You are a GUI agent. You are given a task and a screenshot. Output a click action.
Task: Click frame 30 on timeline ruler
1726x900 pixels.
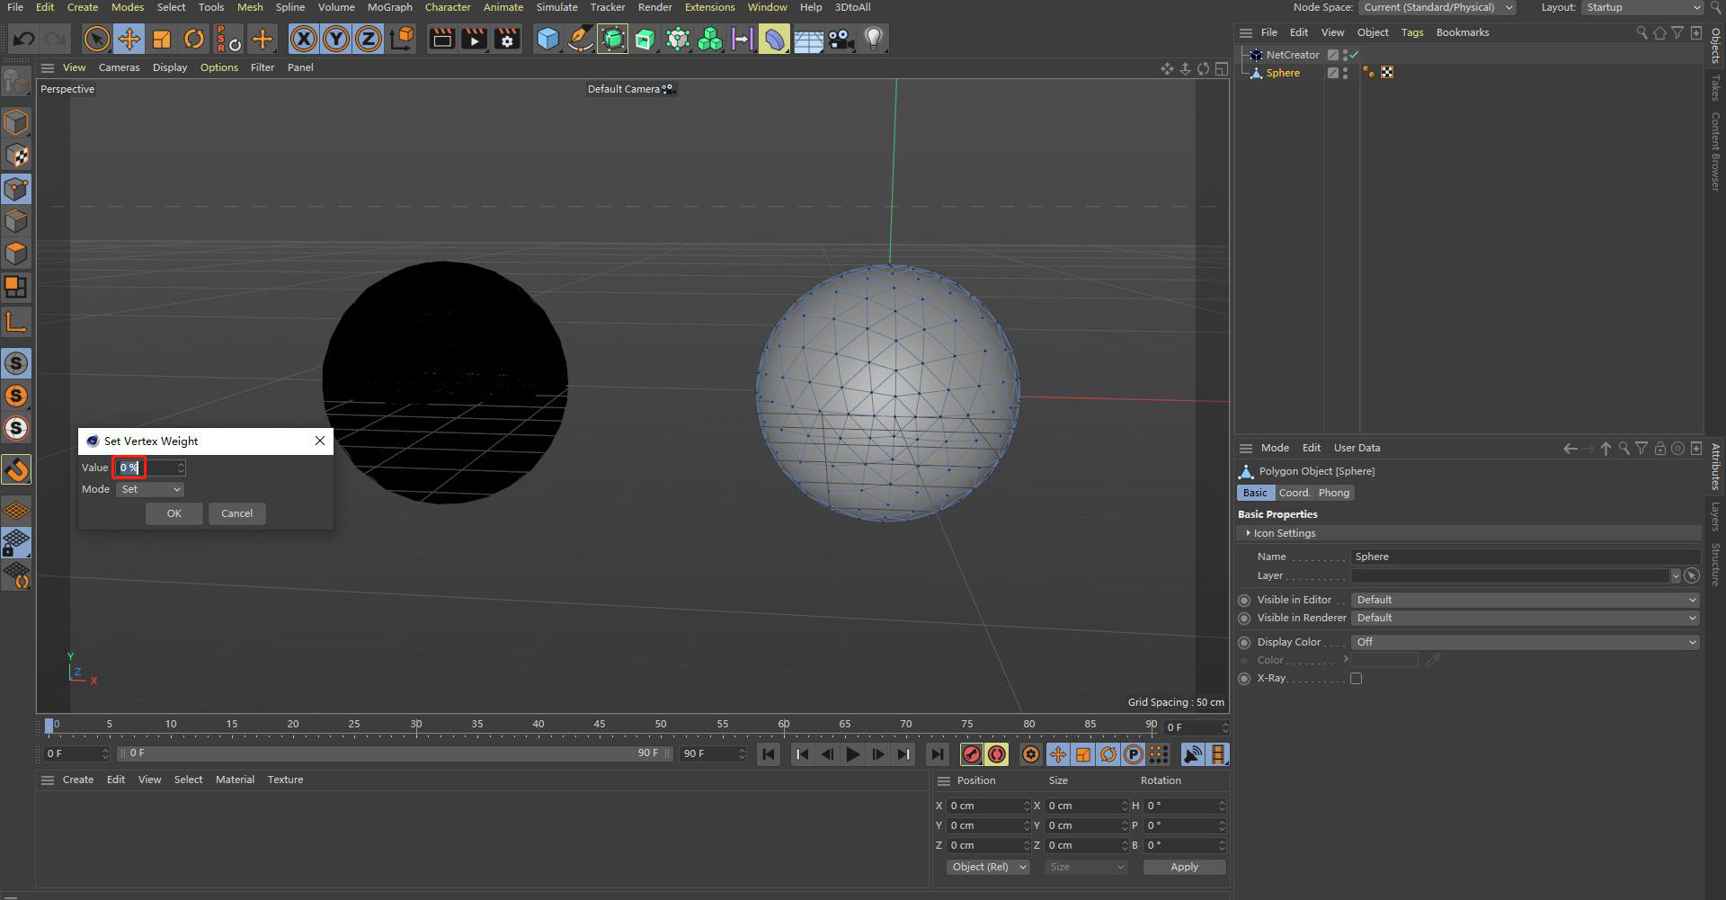416,724
